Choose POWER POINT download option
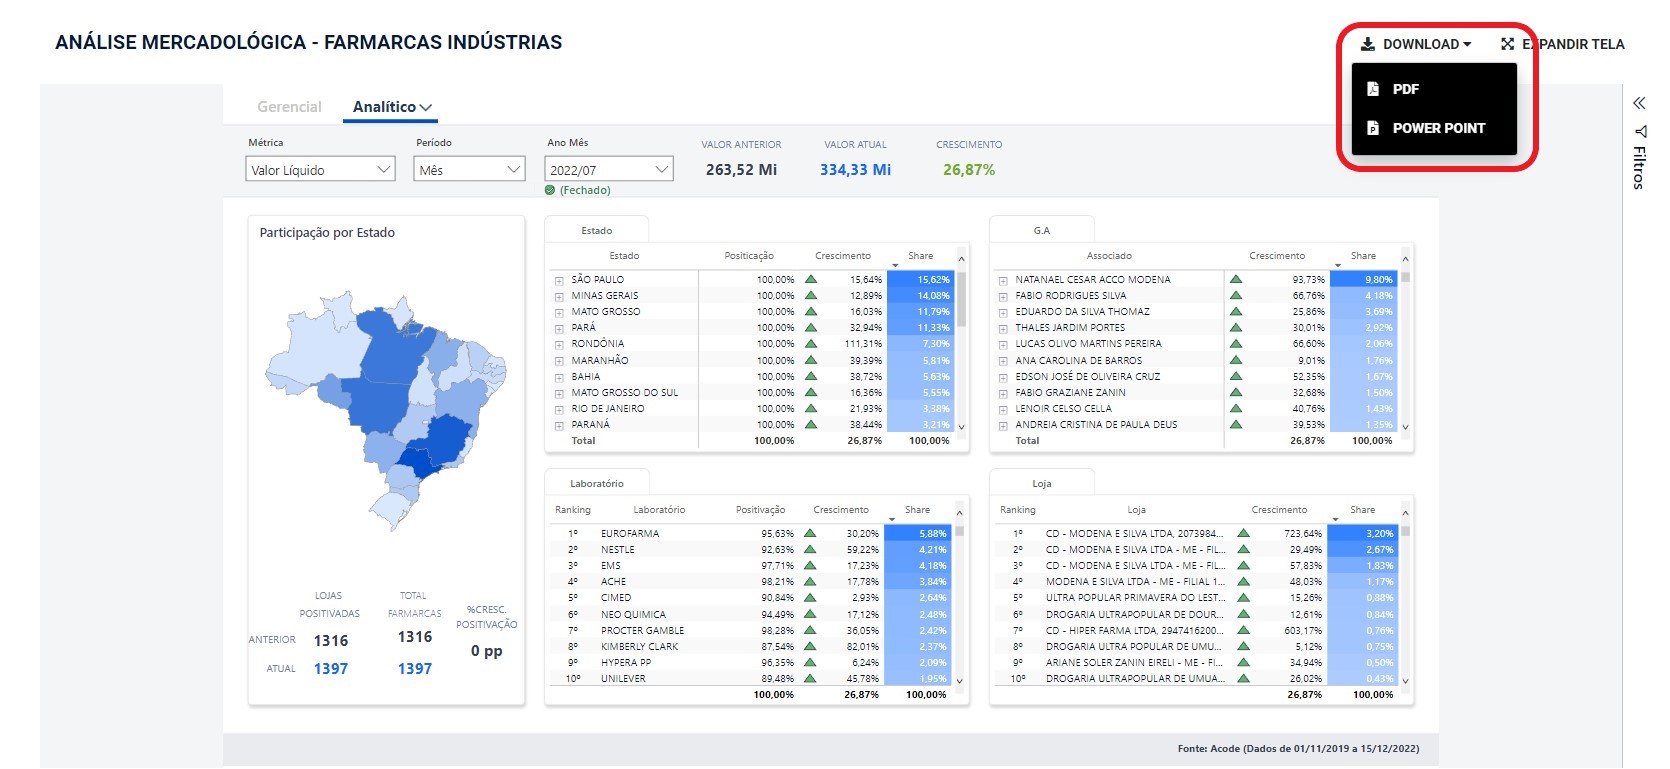 coord(1438,128)
